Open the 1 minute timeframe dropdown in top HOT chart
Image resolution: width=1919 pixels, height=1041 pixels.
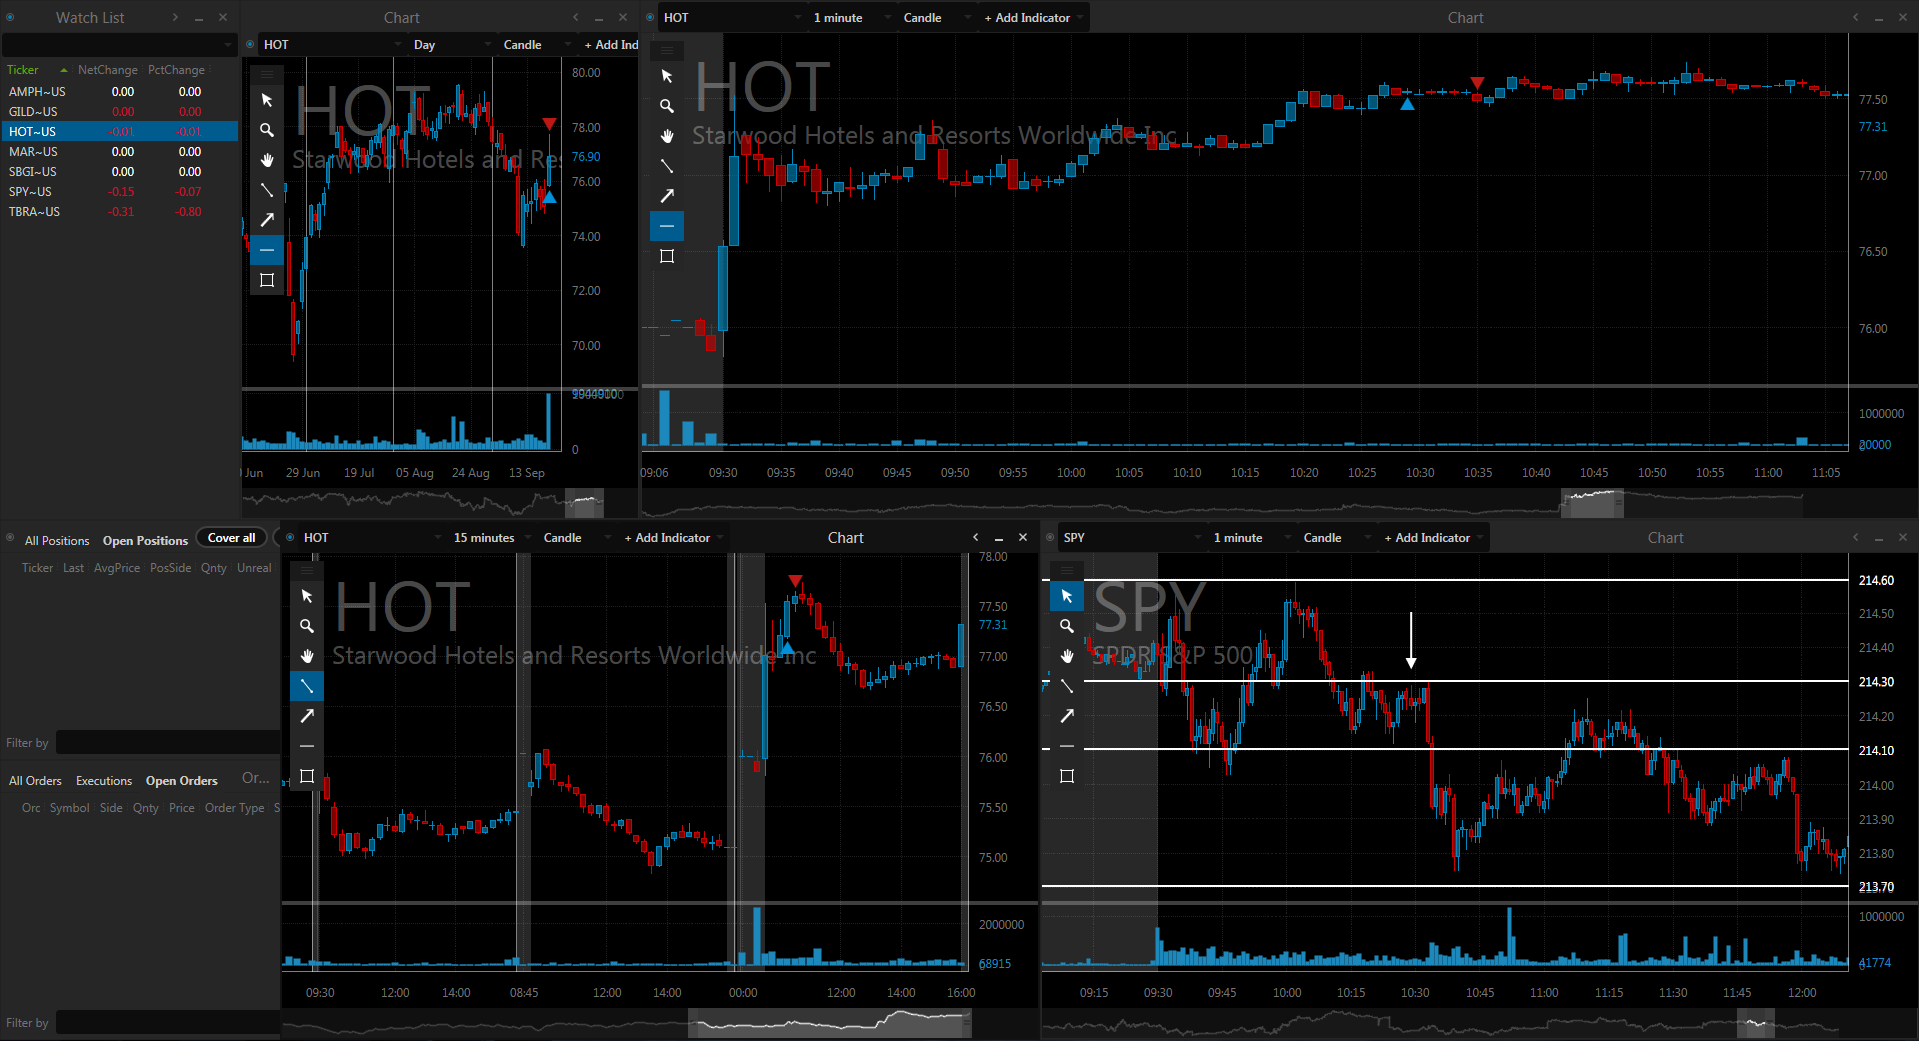click(851, 18)
